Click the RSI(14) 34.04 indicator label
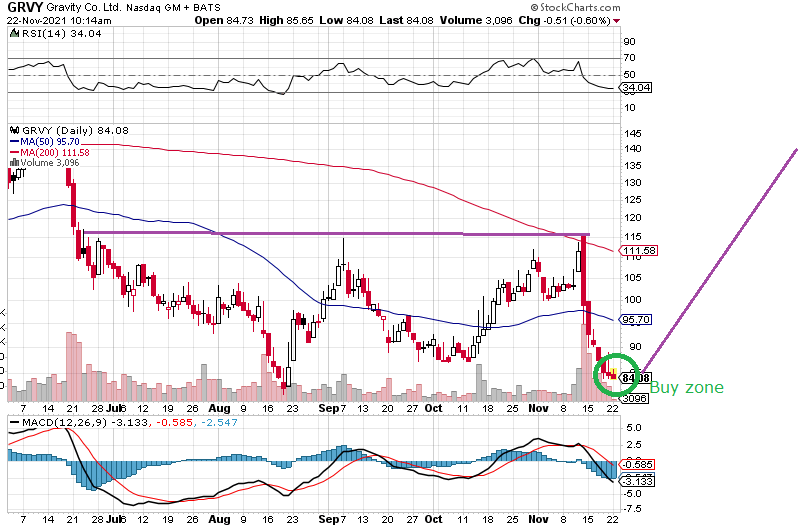801x526 pixels. point(61,34)
